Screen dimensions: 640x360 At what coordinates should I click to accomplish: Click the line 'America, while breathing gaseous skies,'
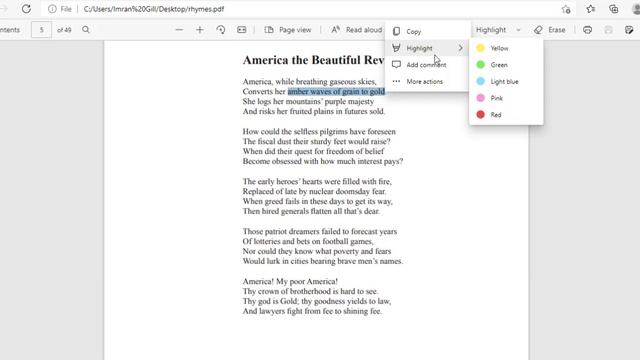click(309, 82)
